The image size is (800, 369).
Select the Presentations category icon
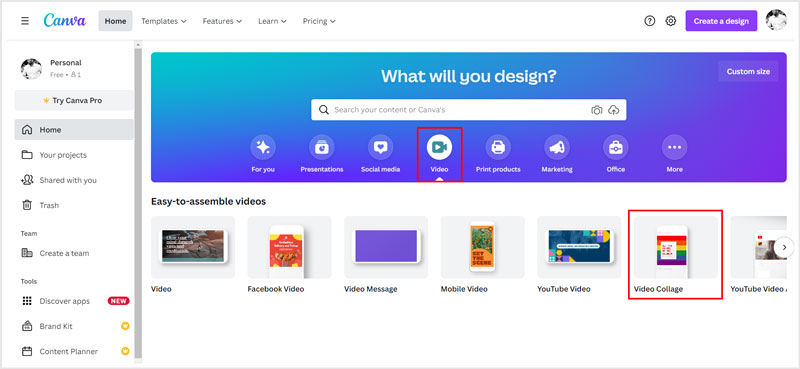pos(322,148)
